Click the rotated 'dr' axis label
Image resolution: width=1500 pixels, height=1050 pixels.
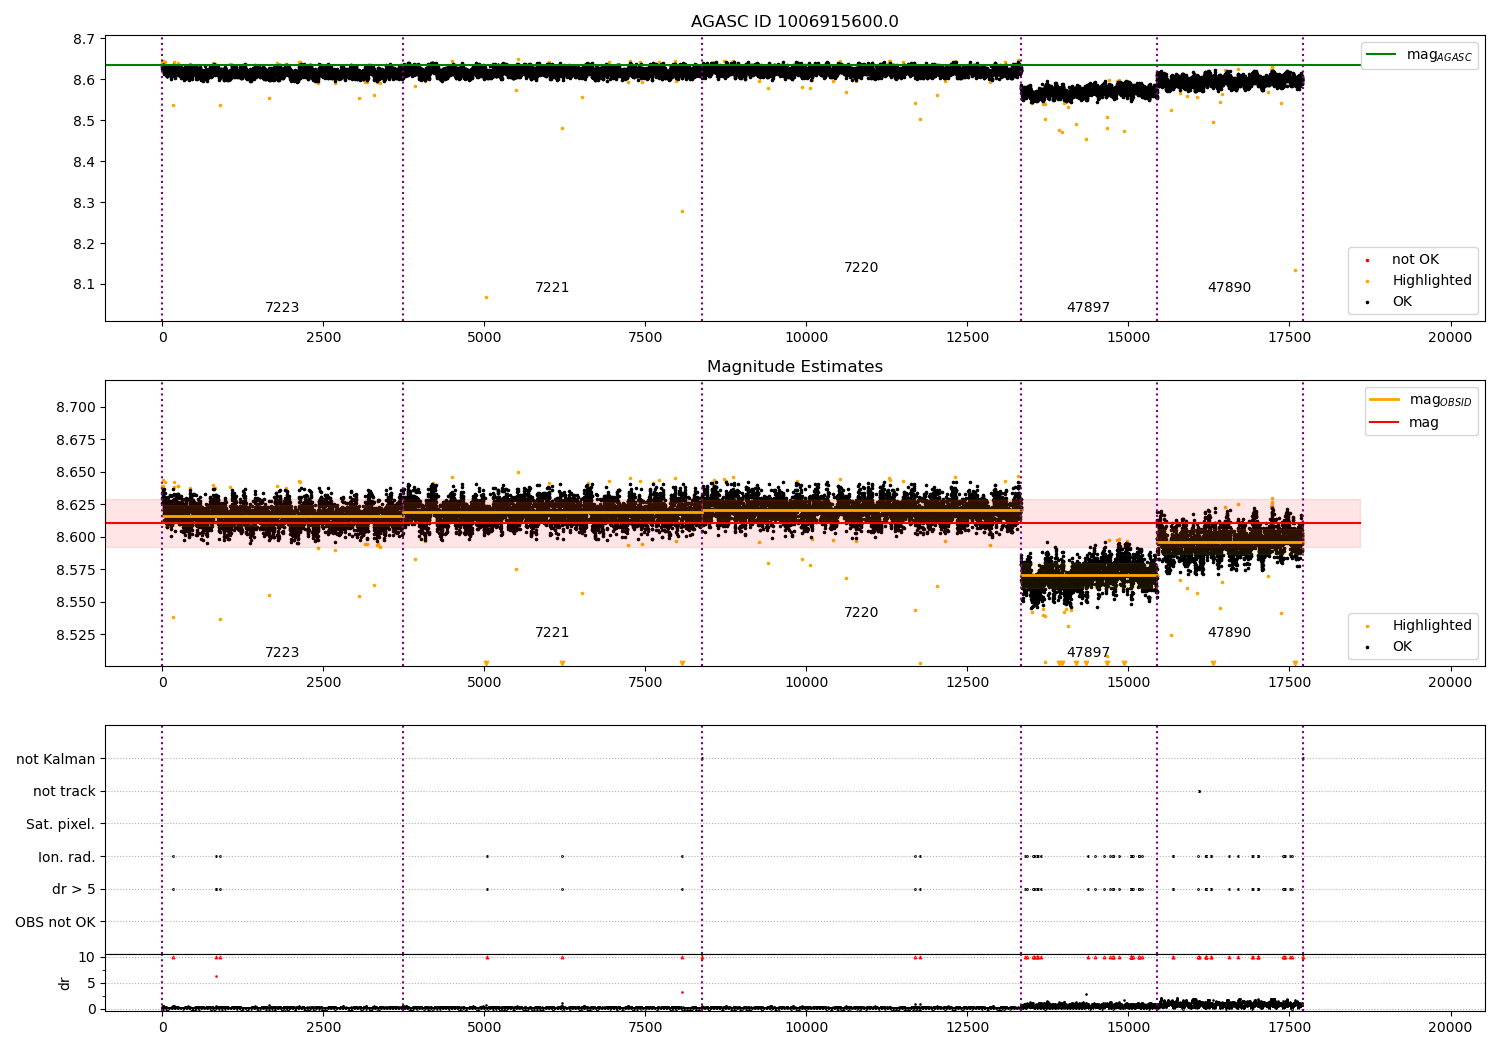(65, 984)
